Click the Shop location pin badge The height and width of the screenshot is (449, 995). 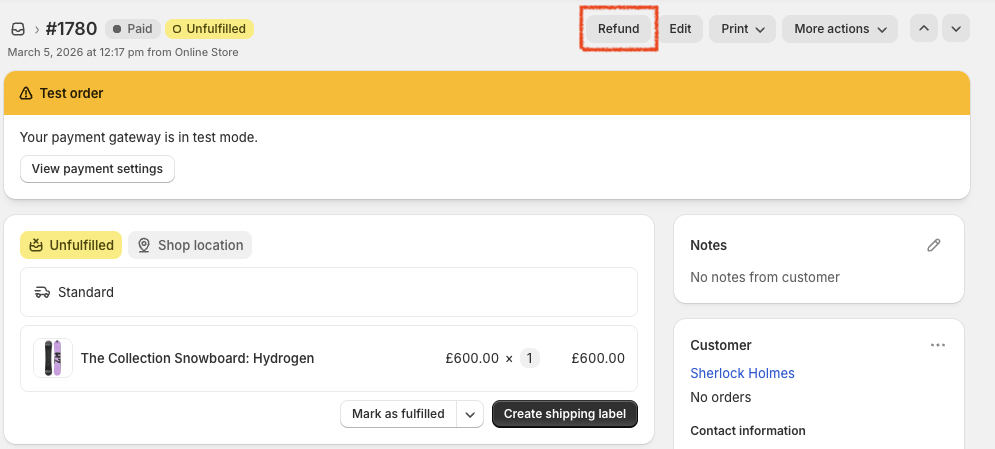coord(190,245)
